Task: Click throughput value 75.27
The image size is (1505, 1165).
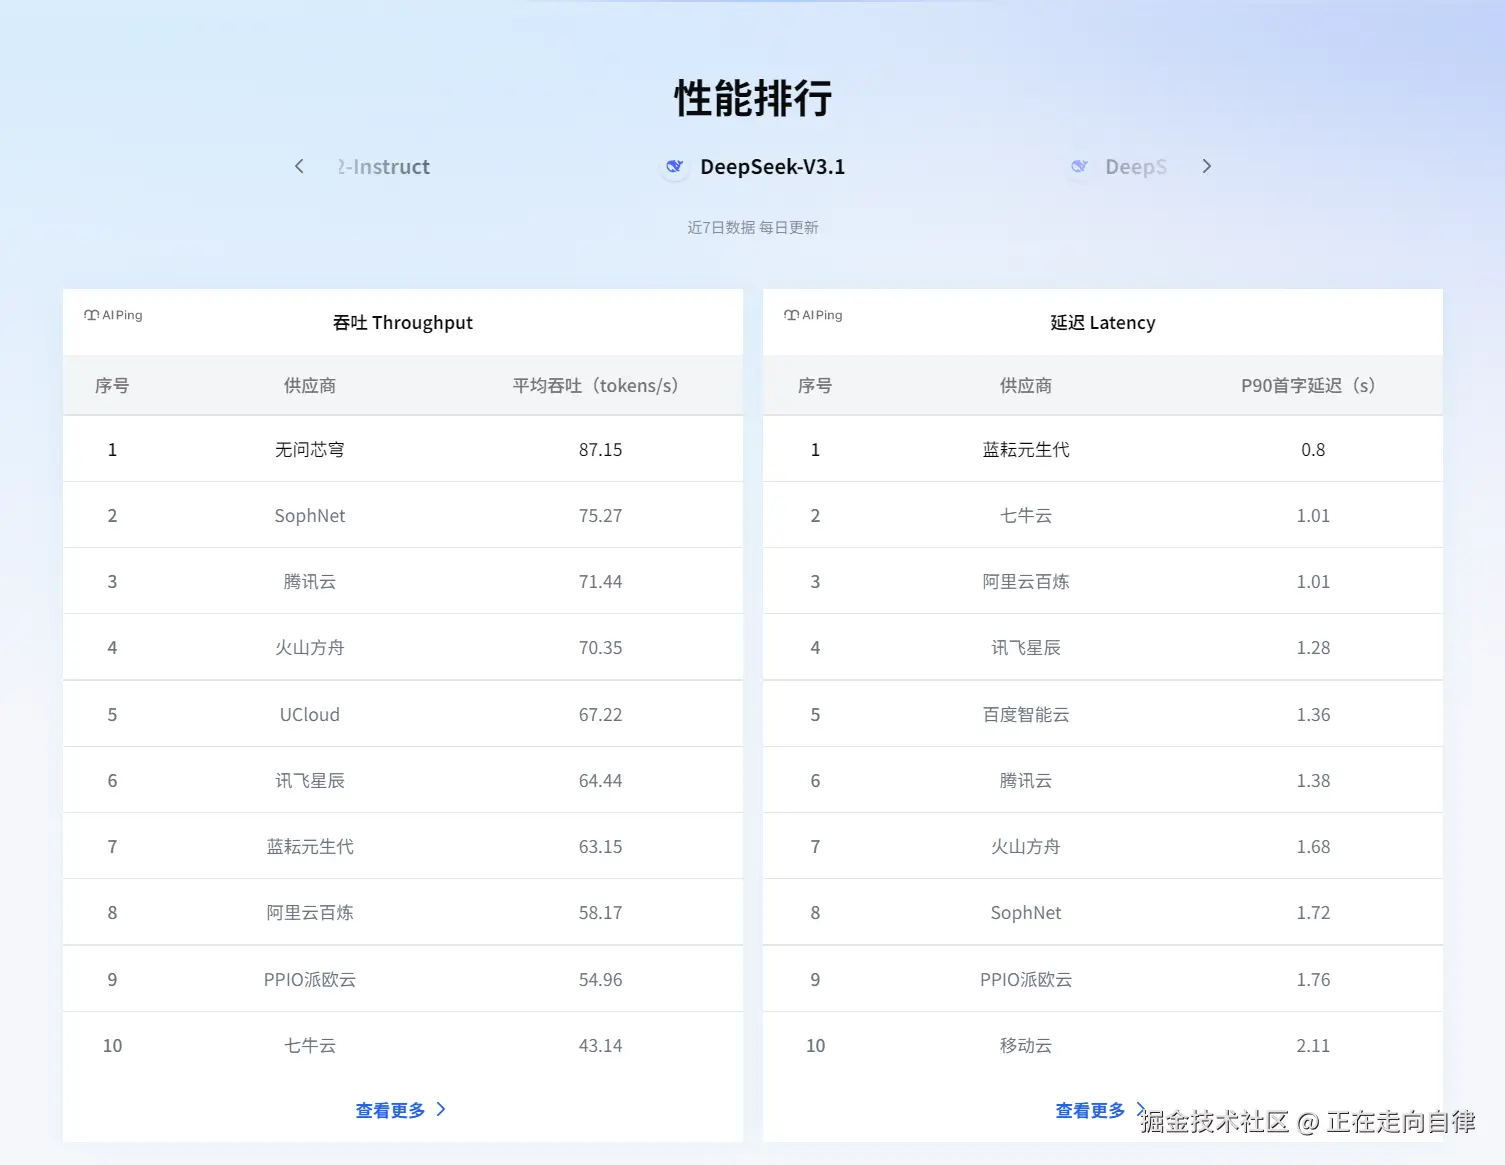Action: [600, 516]
